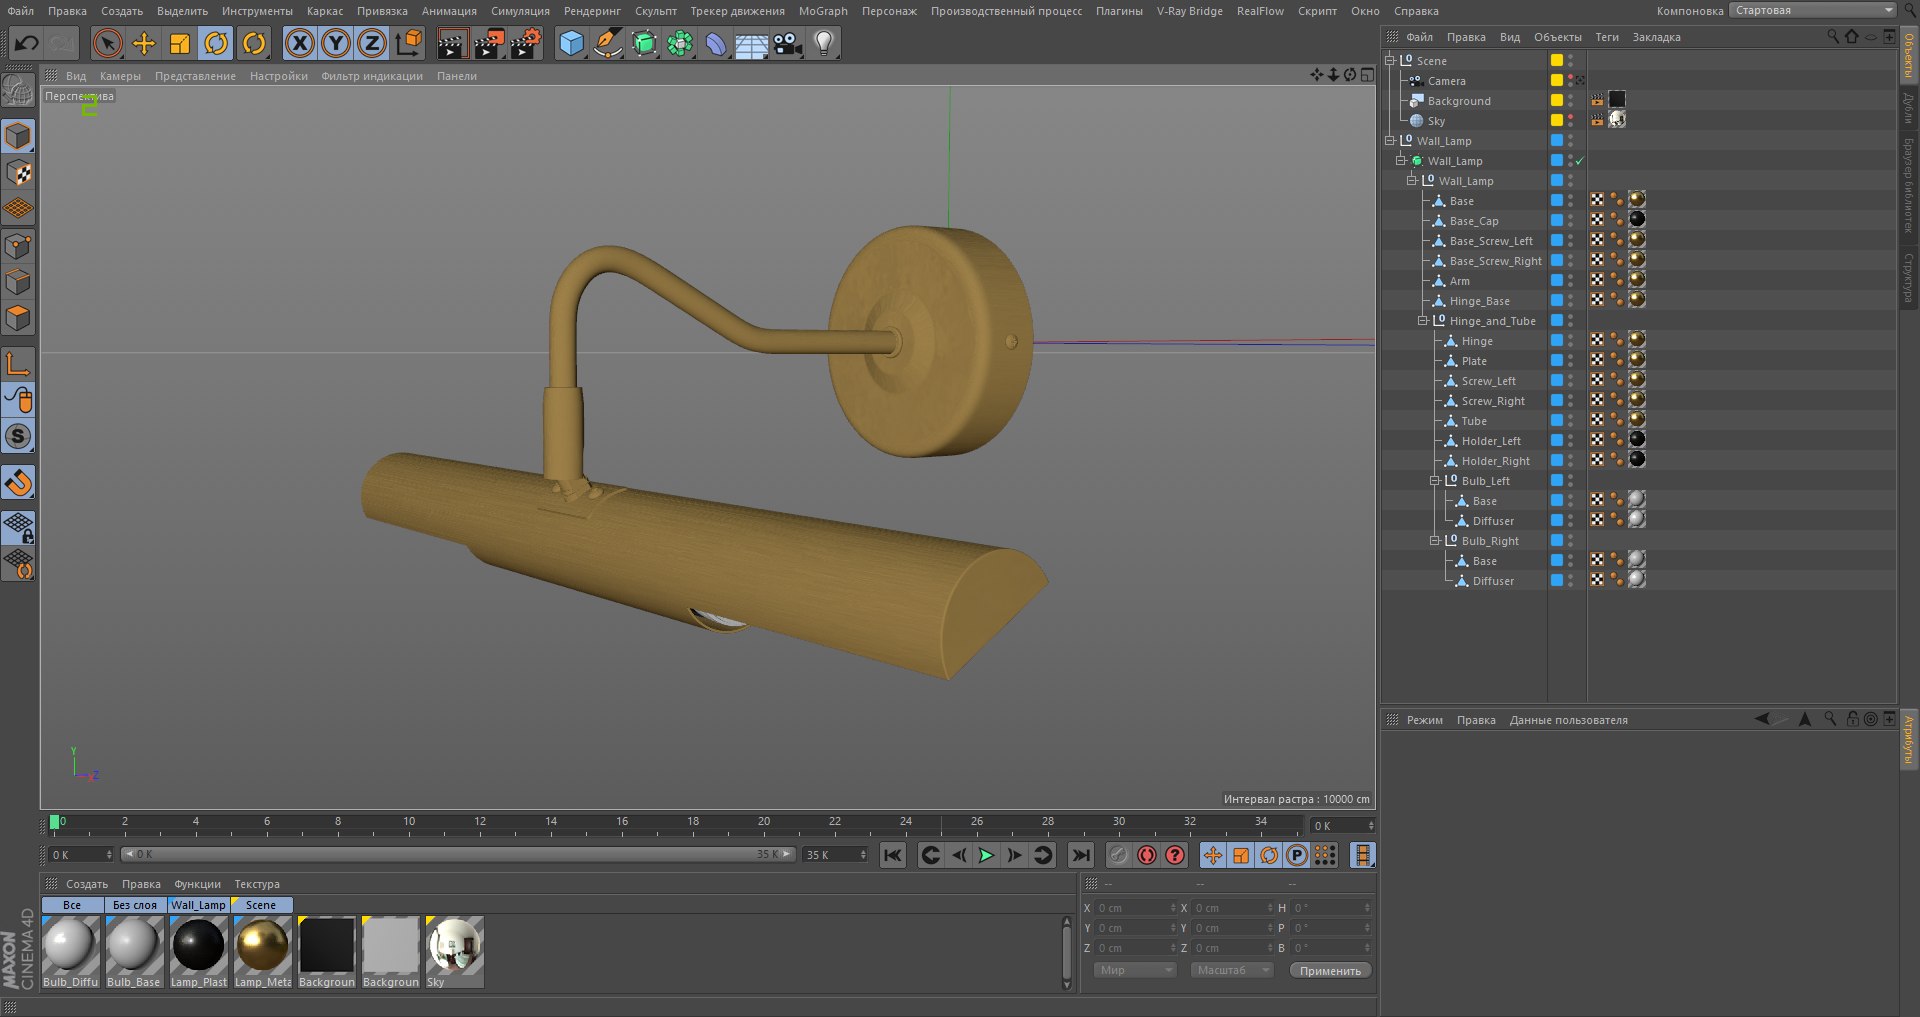Render the active view
Viewport: 1920px width, 1017px height.
pos(452,43)
